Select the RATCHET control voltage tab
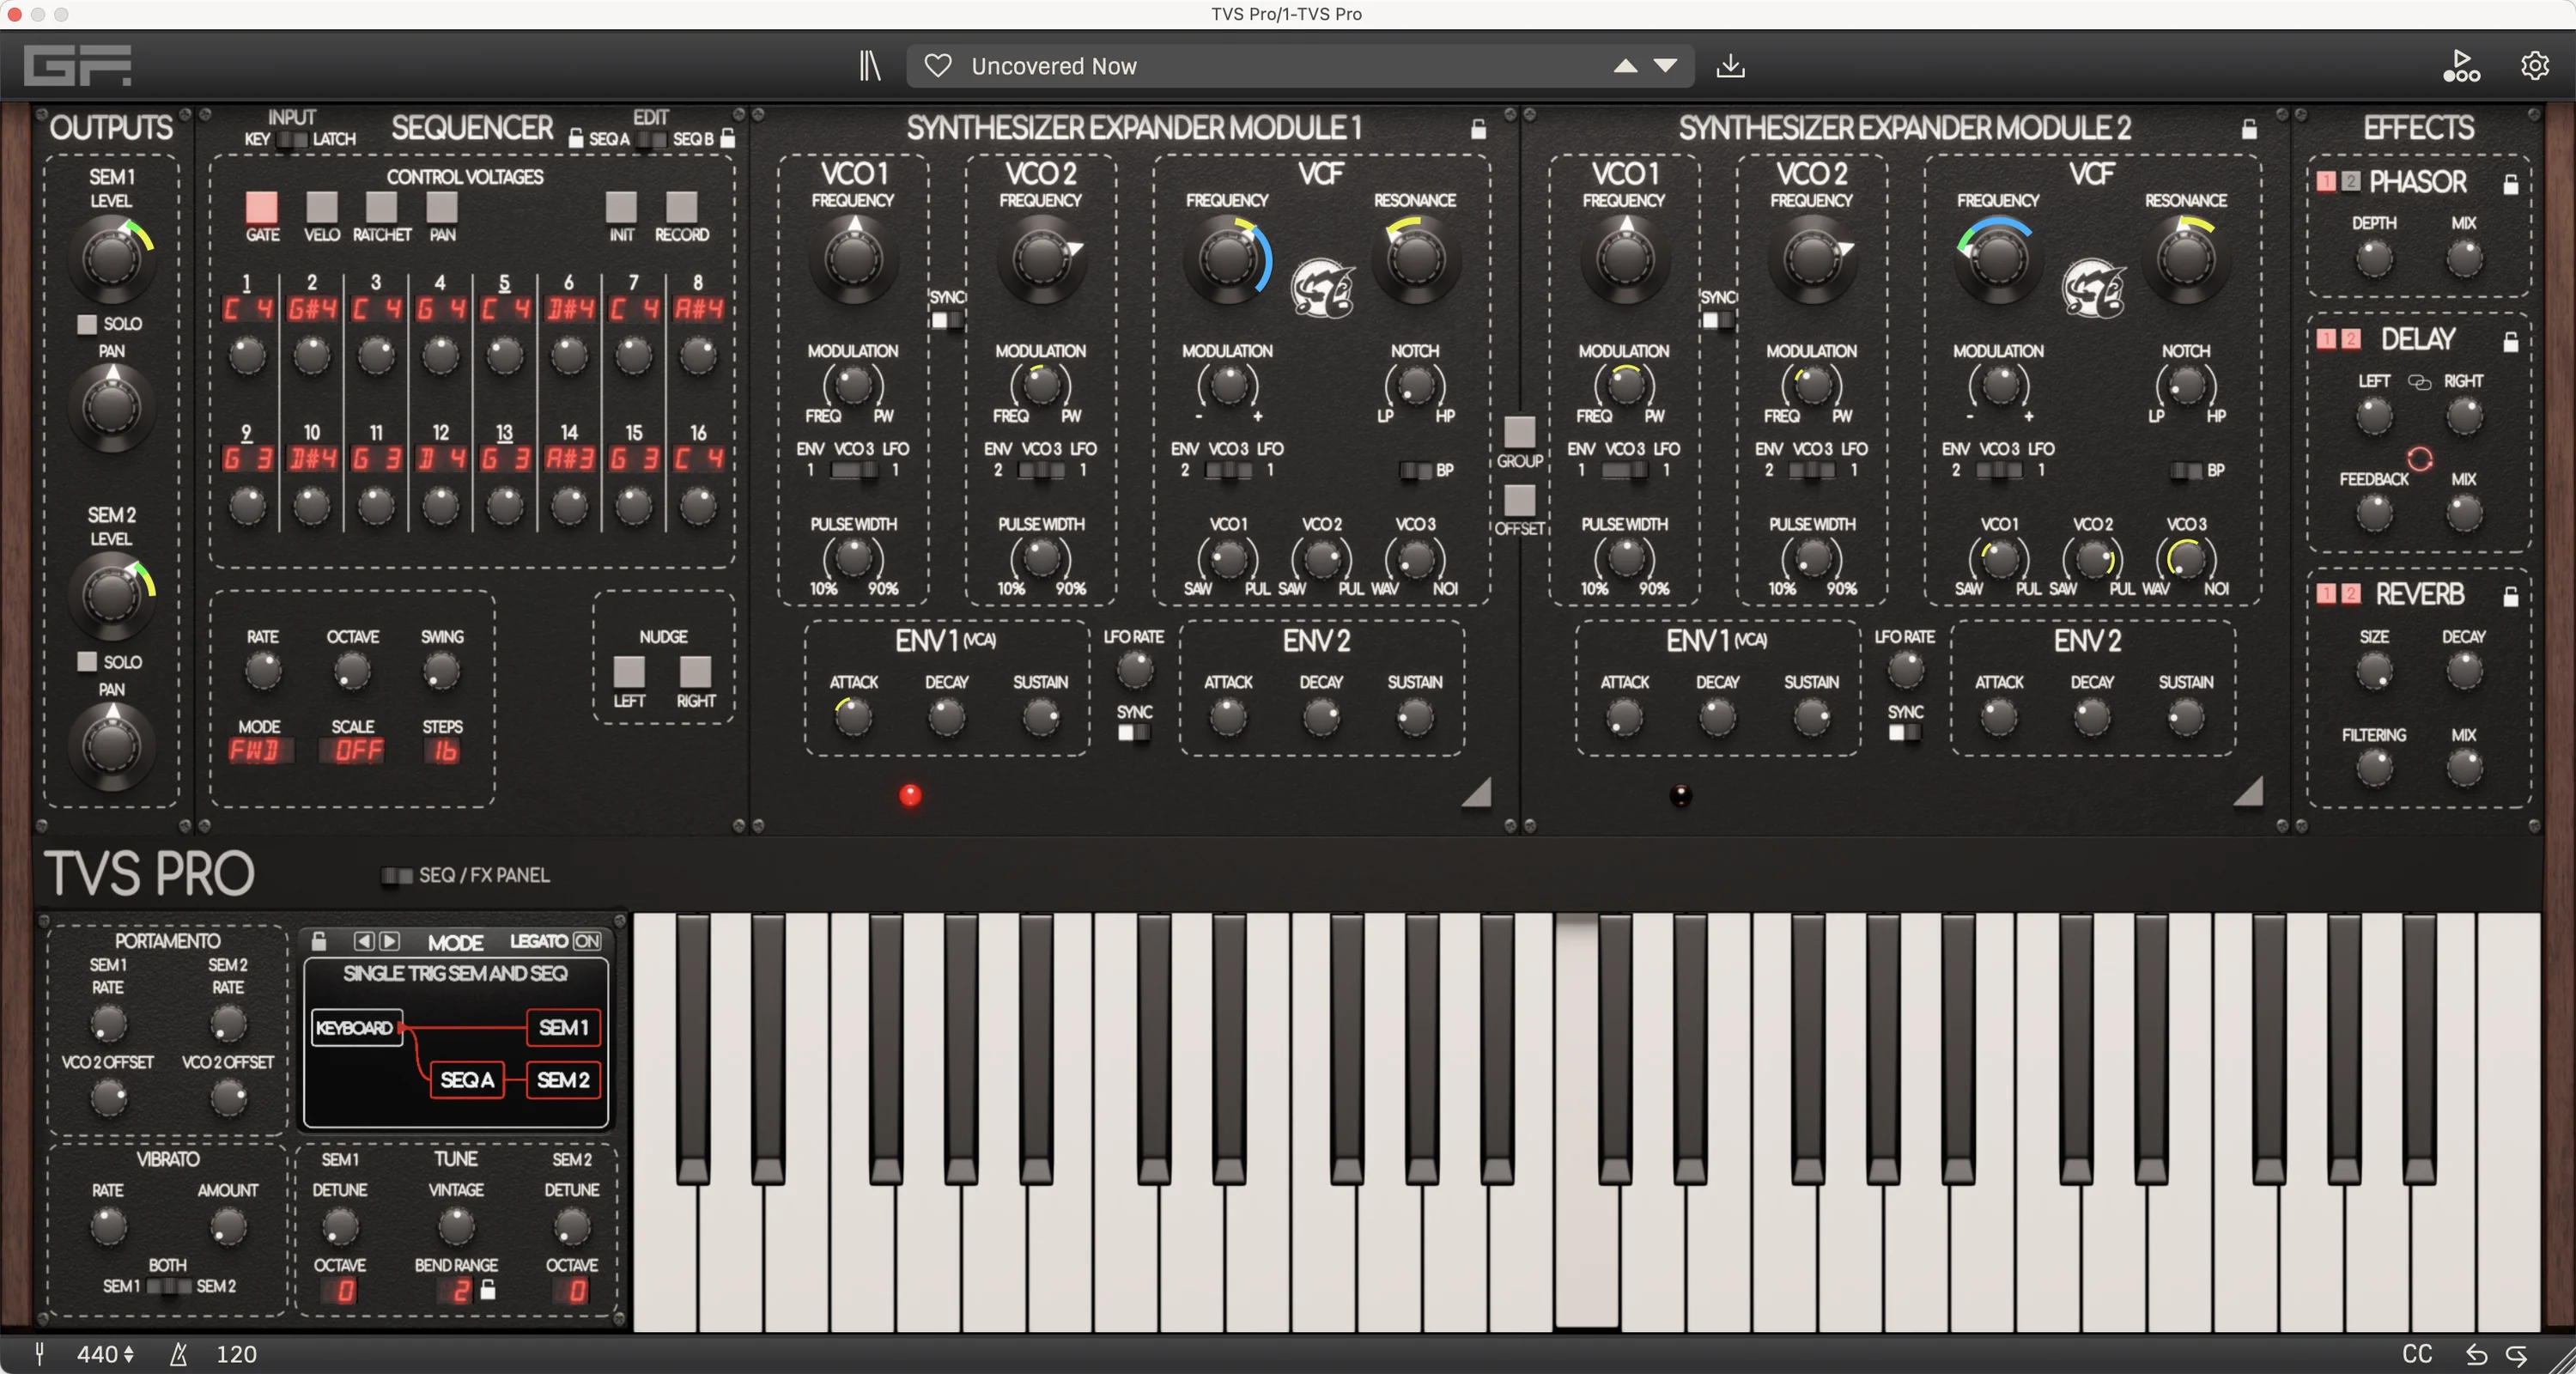Screen dimensions: 2576x1374 click(x=381, y=207)
